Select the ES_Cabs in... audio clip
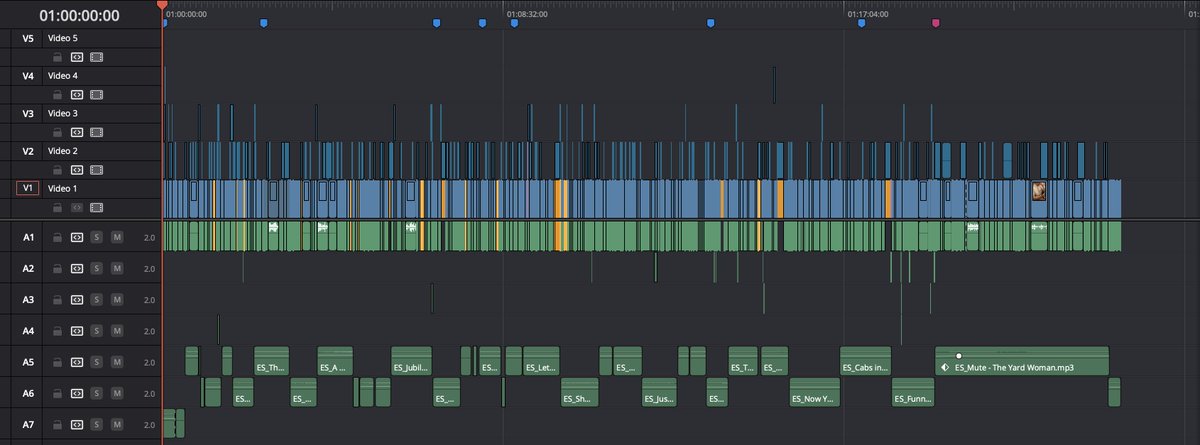This screenshot has width=1200, height=445. [x=866, y=361]
